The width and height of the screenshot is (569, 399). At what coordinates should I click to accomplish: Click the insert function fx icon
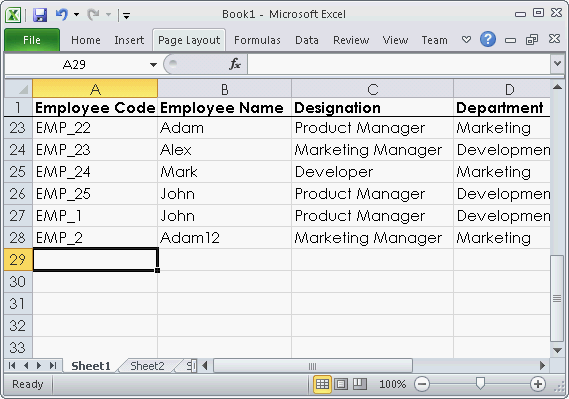click(235, 64)
